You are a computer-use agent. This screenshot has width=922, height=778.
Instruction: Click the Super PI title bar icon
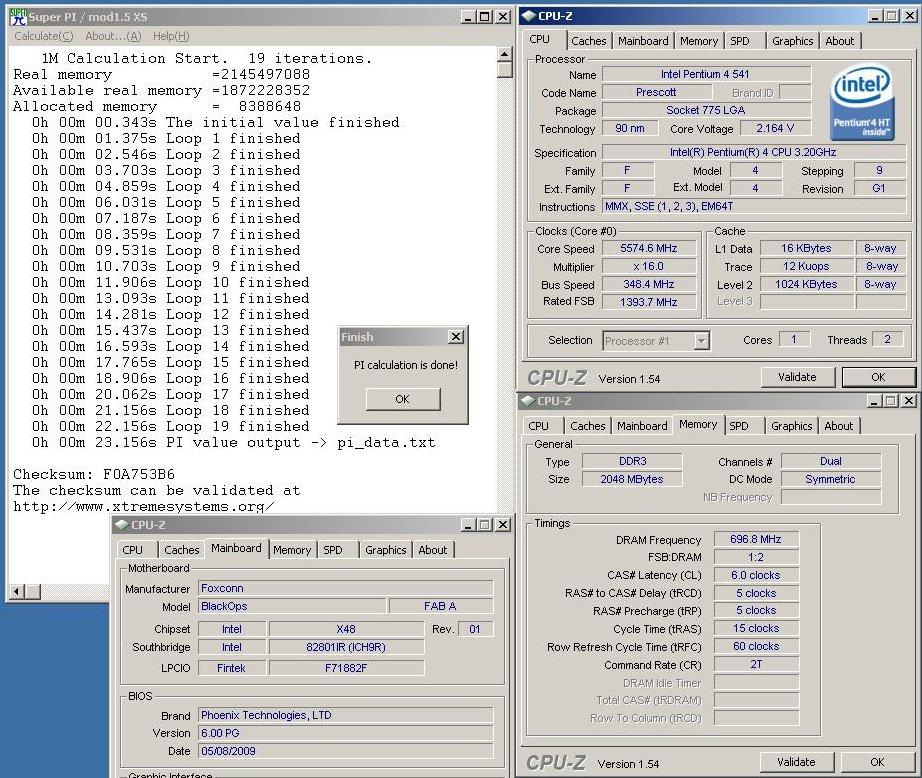click(x=19, y=16)
